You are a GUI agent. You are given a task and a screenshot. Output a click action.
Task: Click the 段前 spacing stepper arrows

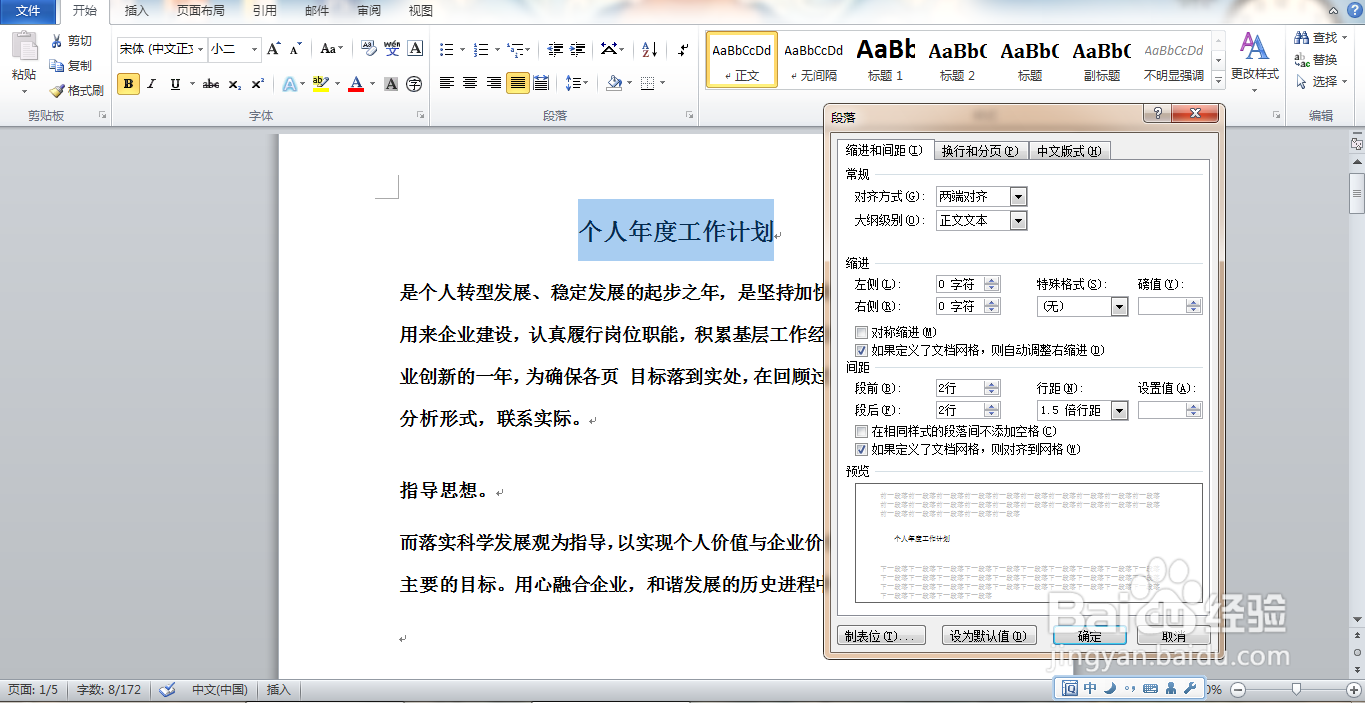[x=992, y=389]
